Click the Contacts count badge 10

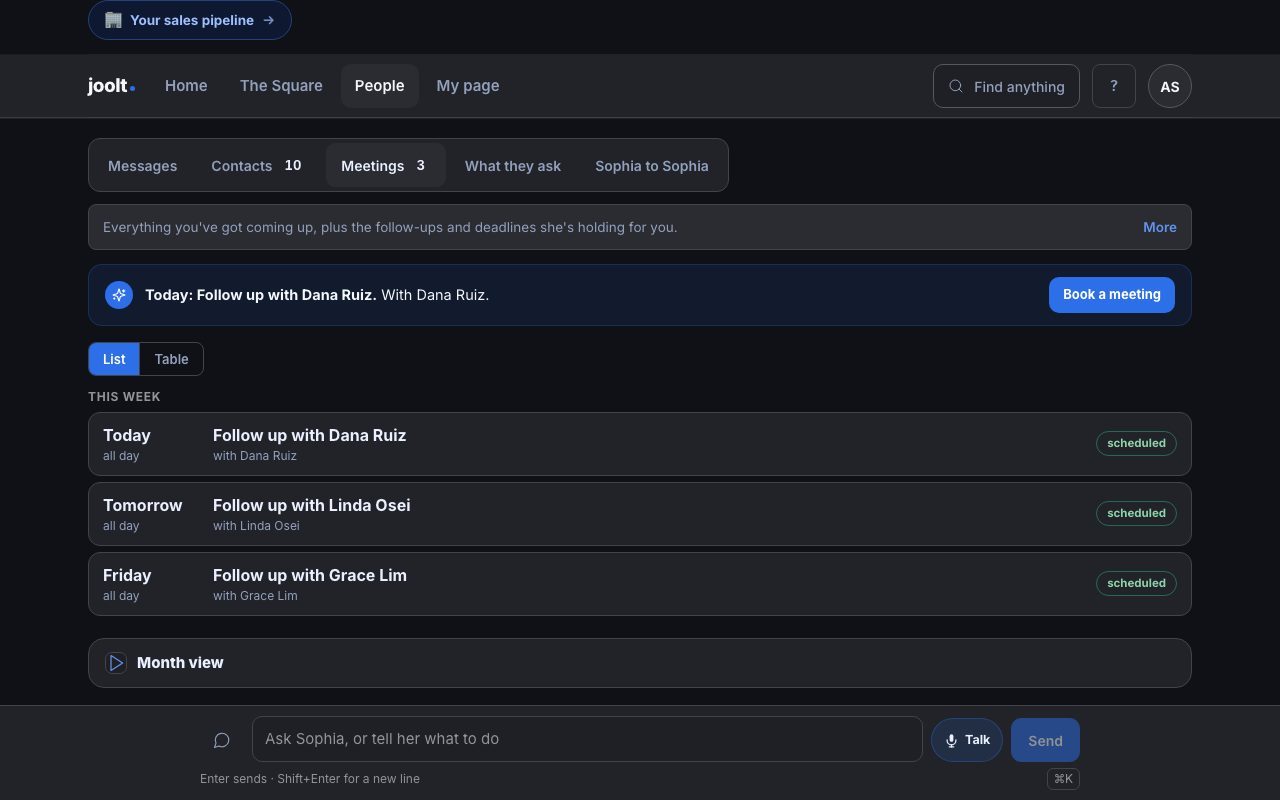click(x=293, y=165)
